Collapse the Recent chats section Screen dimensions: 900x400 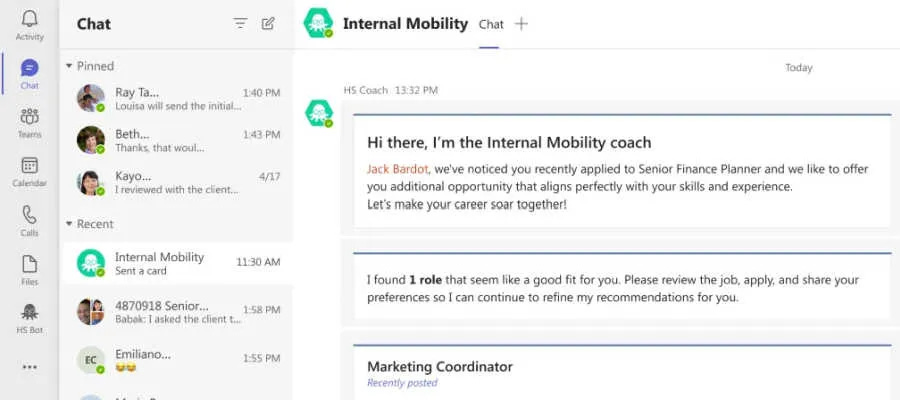pyautogui.click(x=69, y=224)
